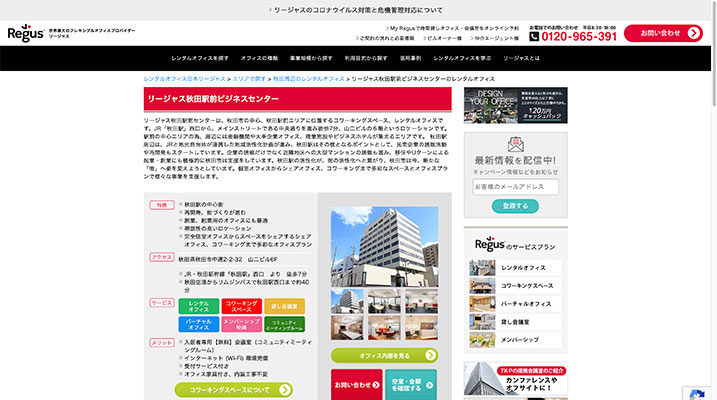Screen dimensions: 717x400
Task: Select the dark green コミュニティミーティングルーム tag
Action: [x=284, y=324]
